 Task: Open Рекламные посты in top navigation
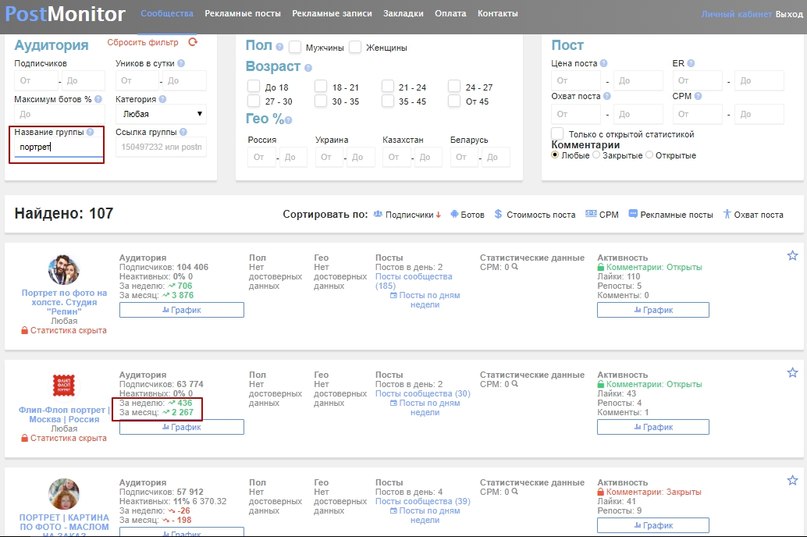tap(242, 13)
